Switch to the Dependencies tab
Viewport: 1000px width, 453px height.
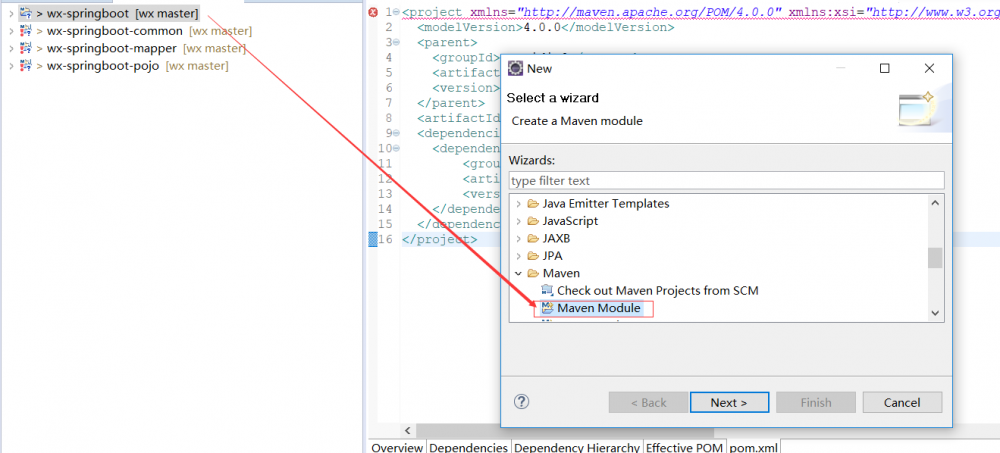pyautogui.click(x=468, y=447)
